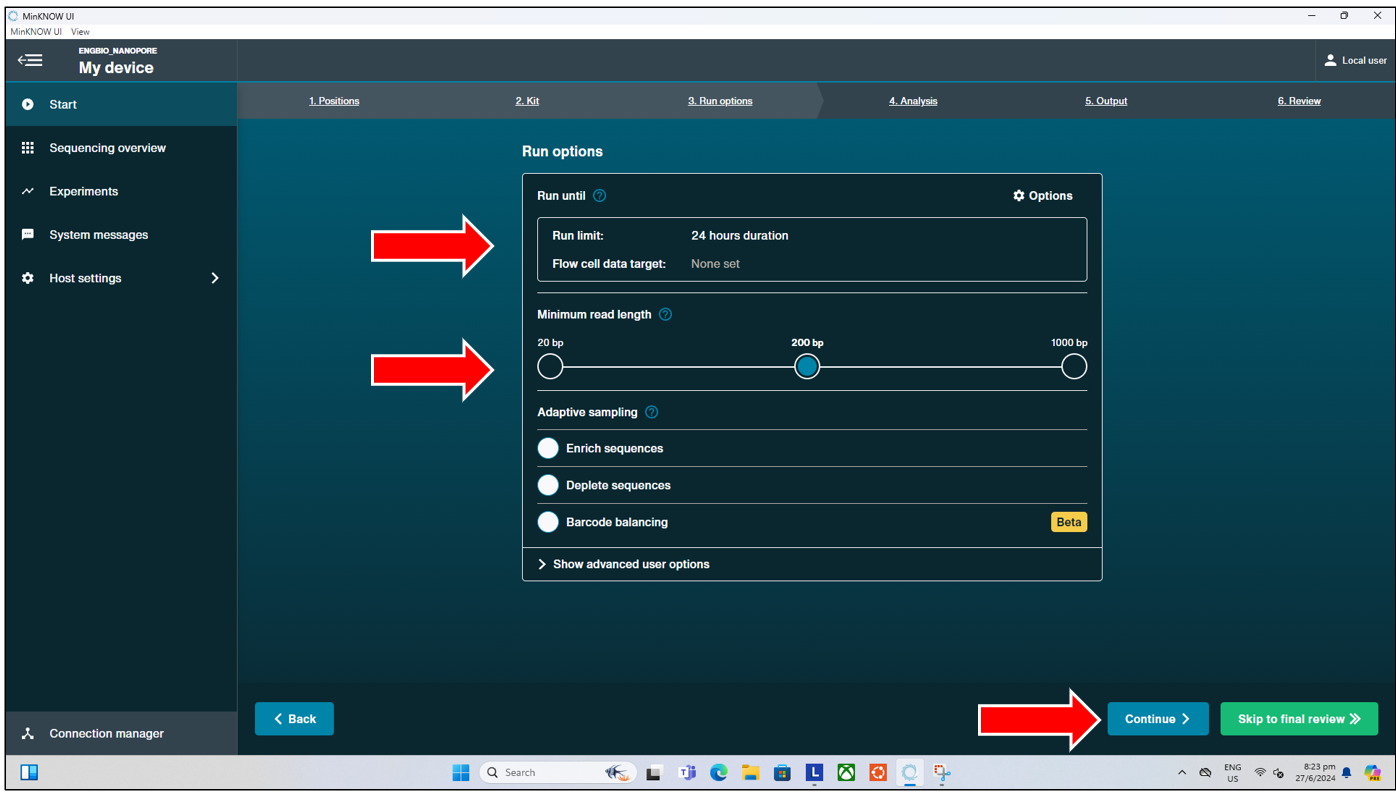
Task: Switch ENG US input language
Action: [1233, 773]
